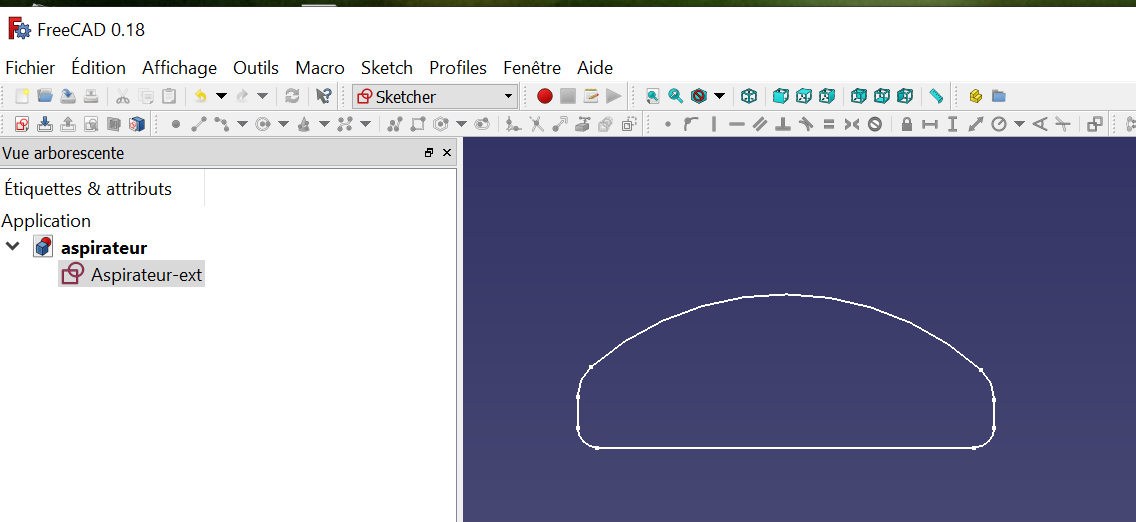
Task: Apply the Vertical constraint
Action: tap(714, 125)
